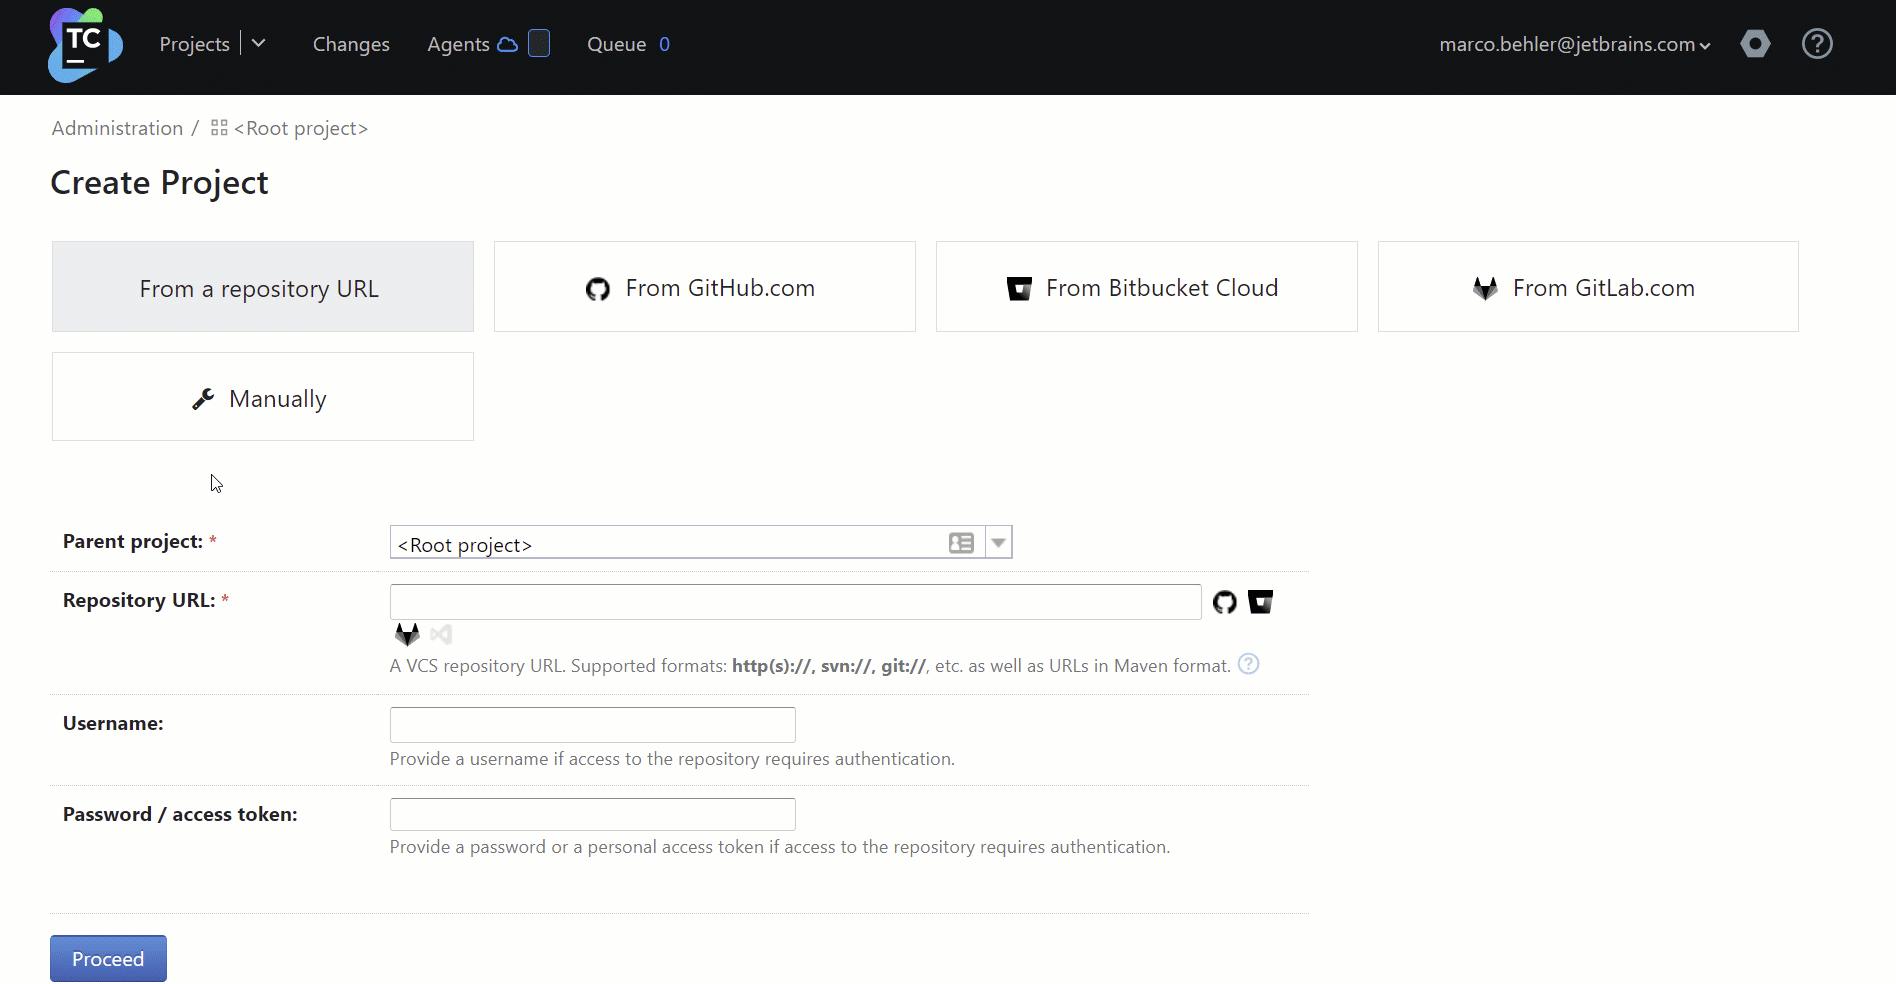Go to the Changes page
This screenshot has height=984, width=1896.
pyautogui.click(x=351, y=44)
